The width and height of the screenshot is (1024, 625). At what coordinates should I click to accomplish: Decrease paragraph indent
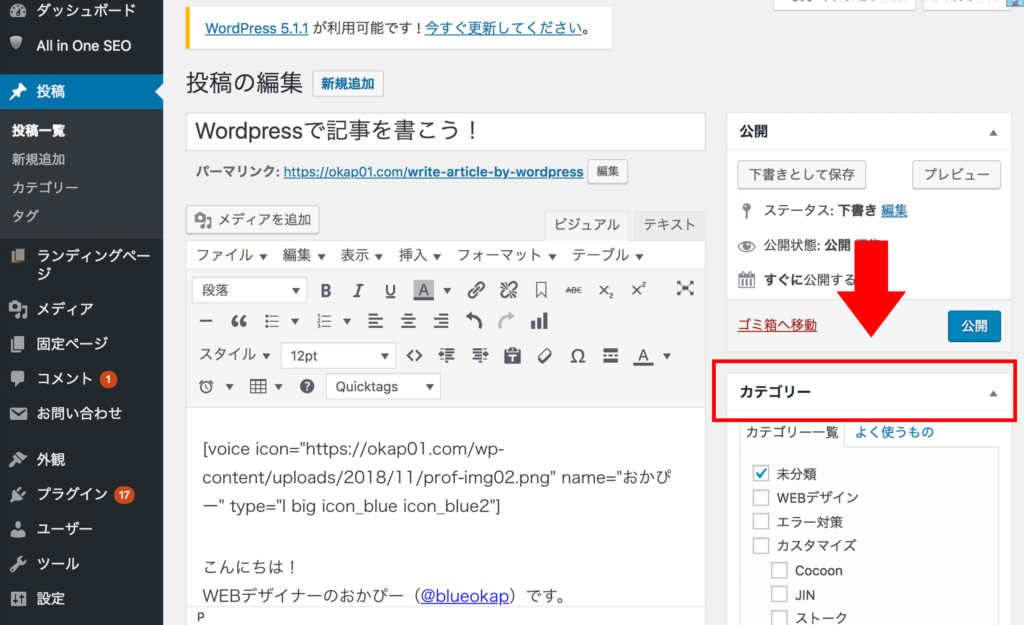click(x=447, y=355)
